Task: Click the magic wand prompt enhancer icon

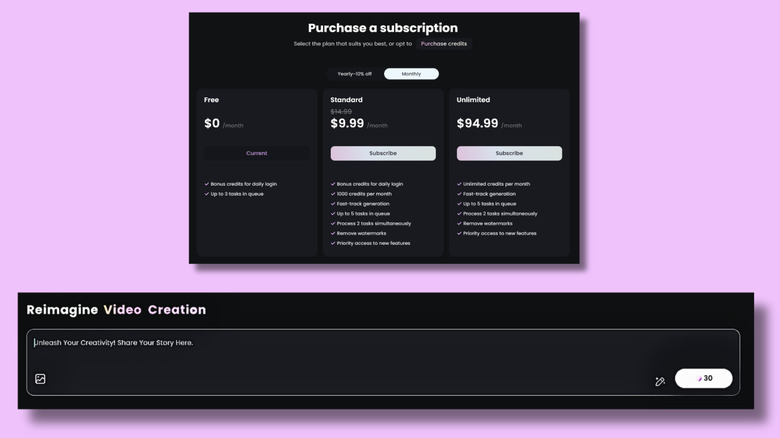Action: point(660,382)
